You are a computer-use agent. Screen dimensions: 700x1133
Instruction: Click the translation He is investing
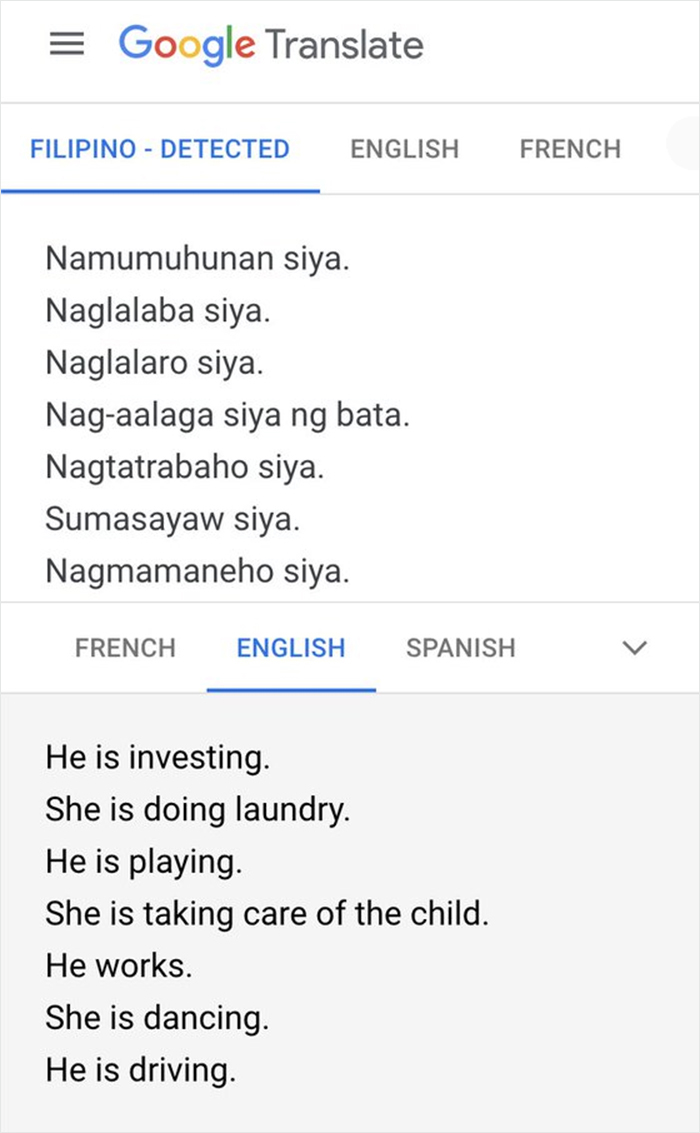coord(159,757)
